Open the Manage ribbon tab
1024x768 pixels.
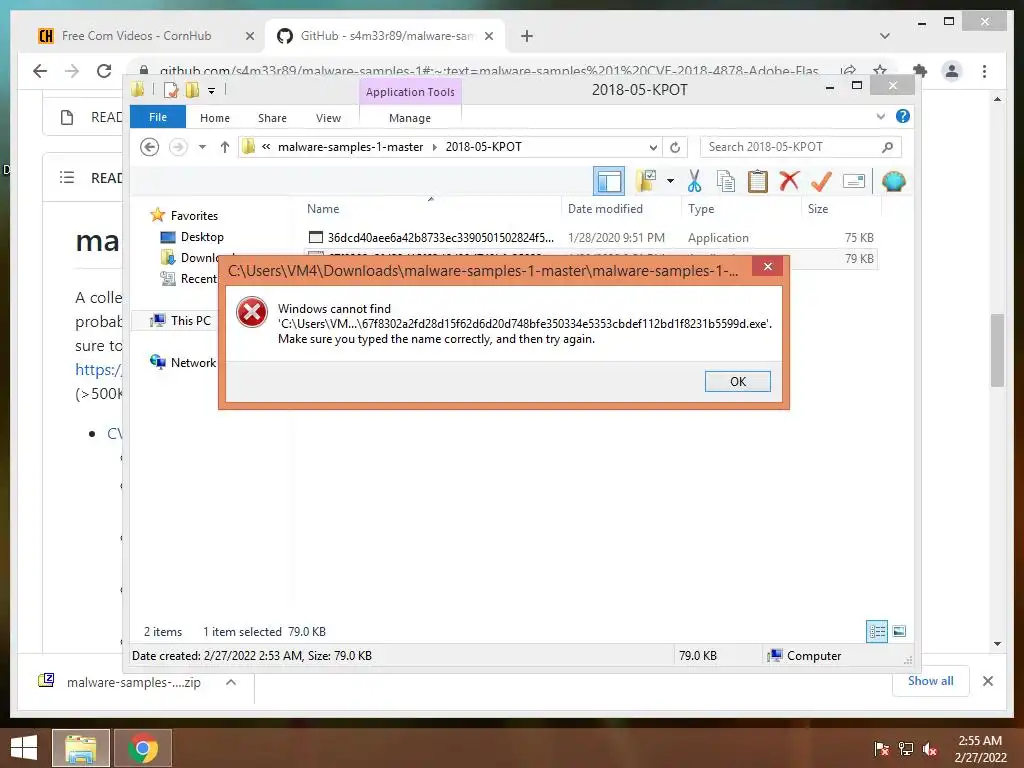pyautogui.click(x=409, y=118)
